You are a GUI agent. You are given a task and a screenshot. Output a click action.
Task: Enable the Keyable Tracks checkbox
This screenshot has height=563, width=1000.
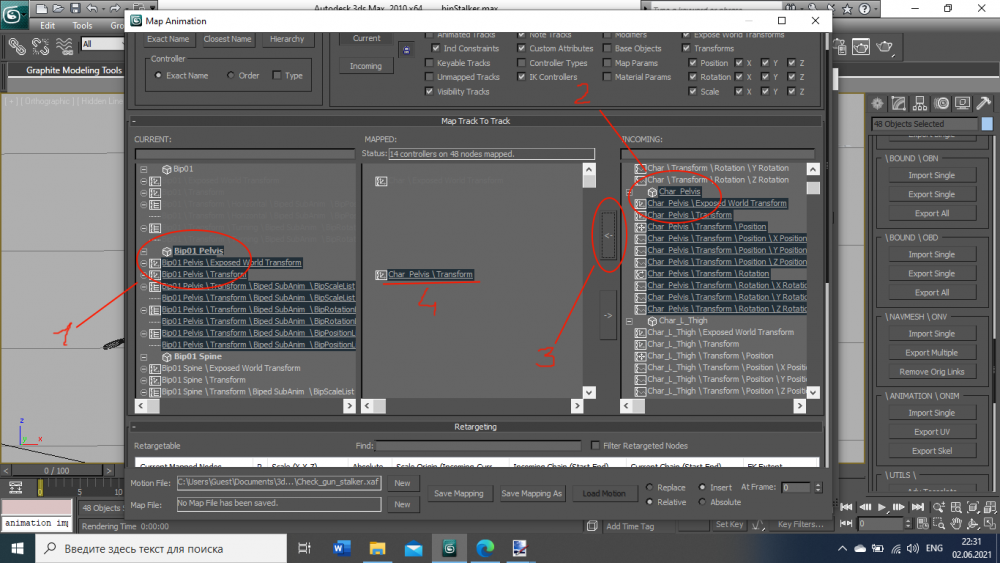tap(430, 63)
